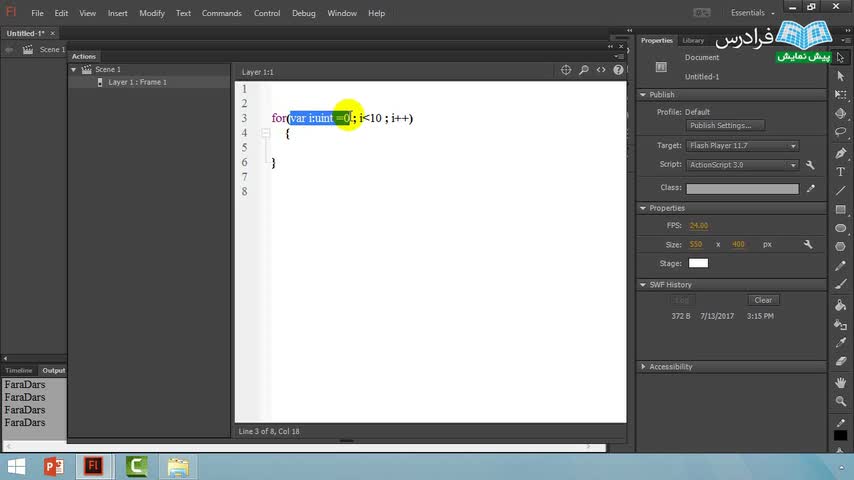The height and width of the screenshot is (480, 854).
Task: Open advanced size settings wrench
Action: (808, 244)
